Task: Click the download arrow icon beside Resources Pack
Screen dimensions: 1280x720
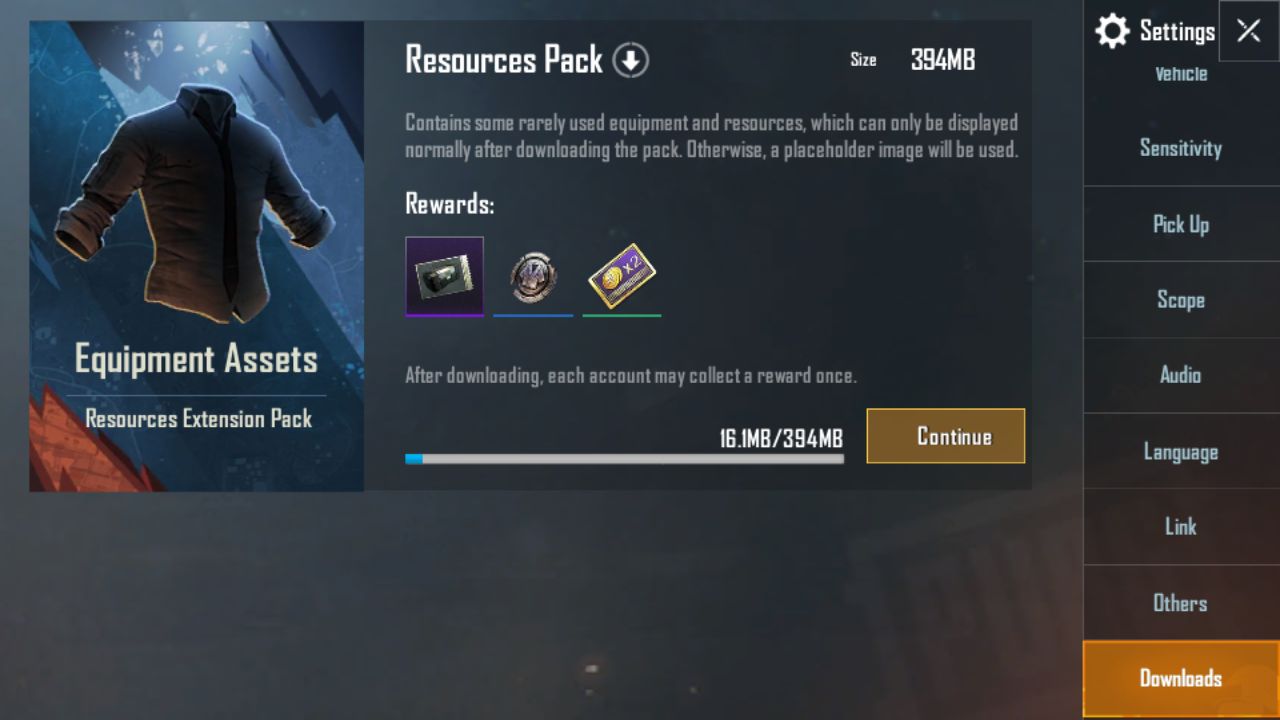Action: click(631, 61)
